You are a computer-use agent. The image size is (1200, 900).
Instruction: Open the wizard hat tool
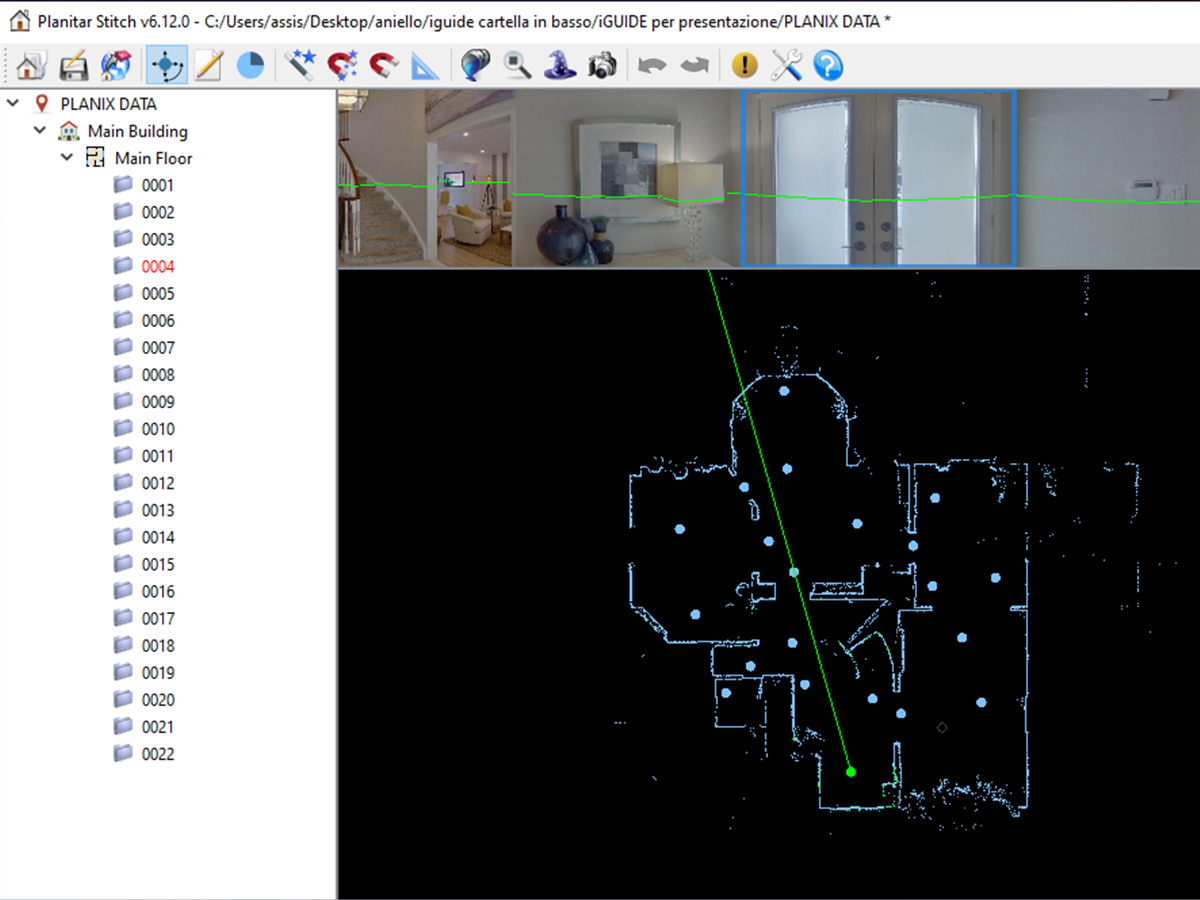click(559, 66)
